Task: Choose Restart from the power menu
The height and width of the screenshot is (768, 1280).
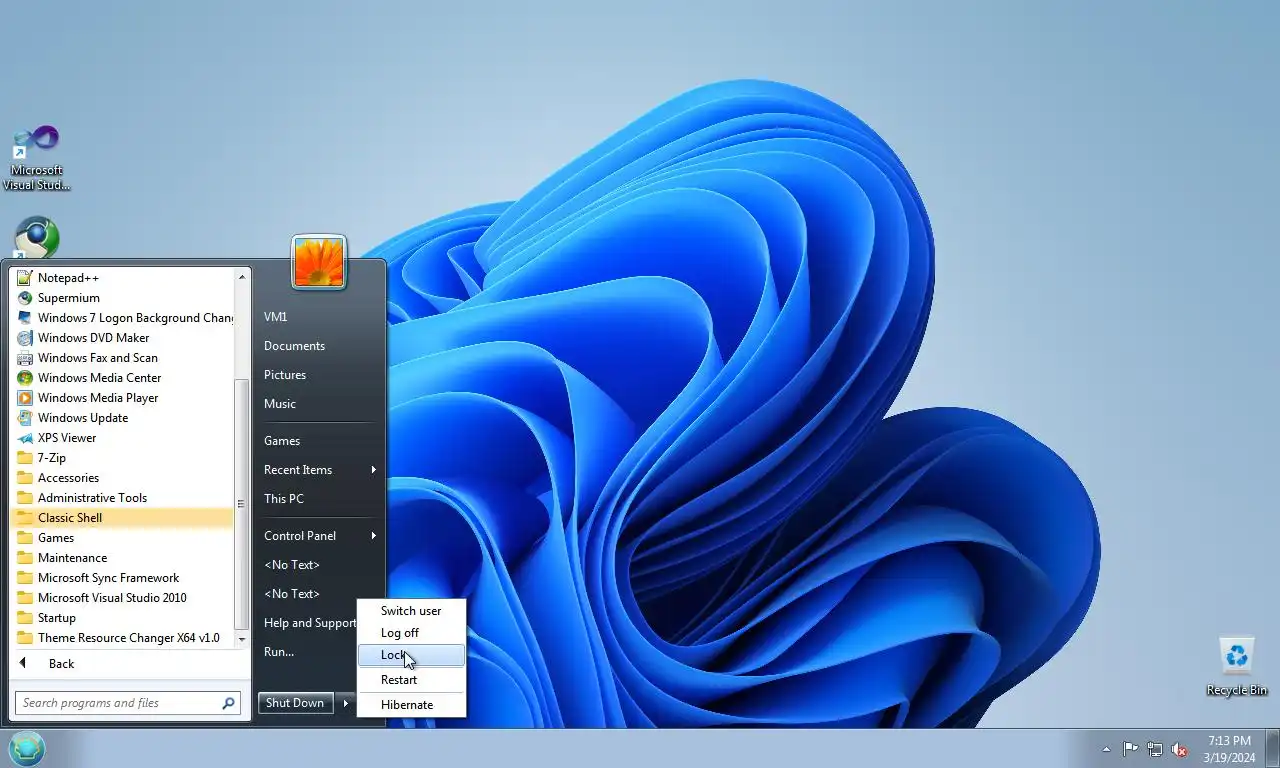Action: pos(411,679)
